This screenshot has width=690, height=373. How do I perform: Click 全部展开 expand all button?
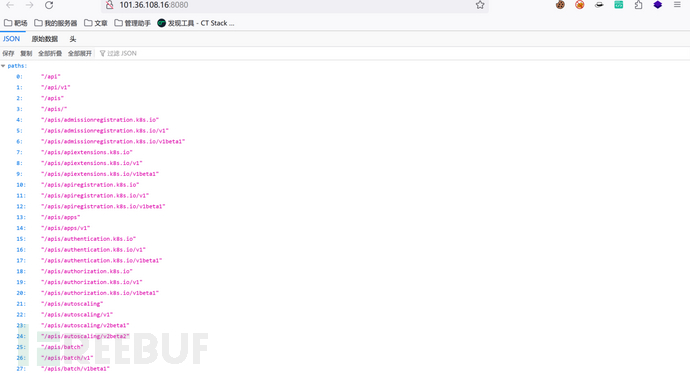[x=80, y=53]
